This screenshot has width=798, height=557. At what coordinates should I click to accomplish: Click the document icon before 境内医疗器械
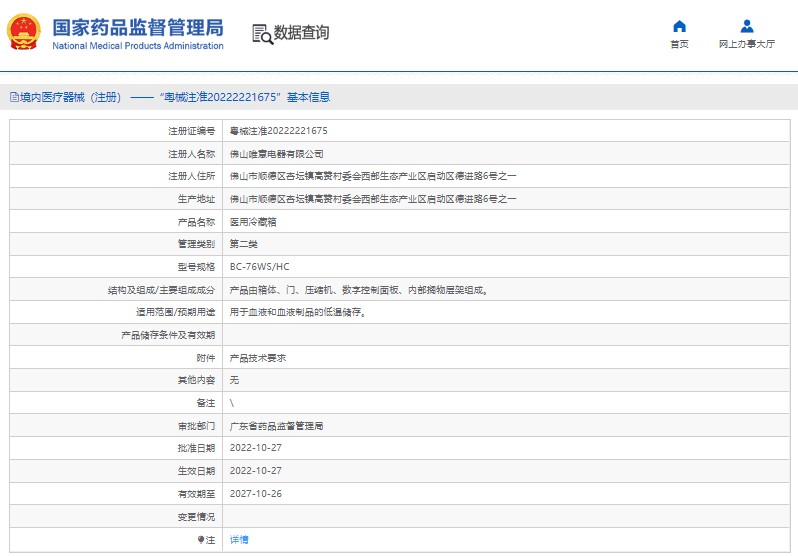click(x=14, y=98)
